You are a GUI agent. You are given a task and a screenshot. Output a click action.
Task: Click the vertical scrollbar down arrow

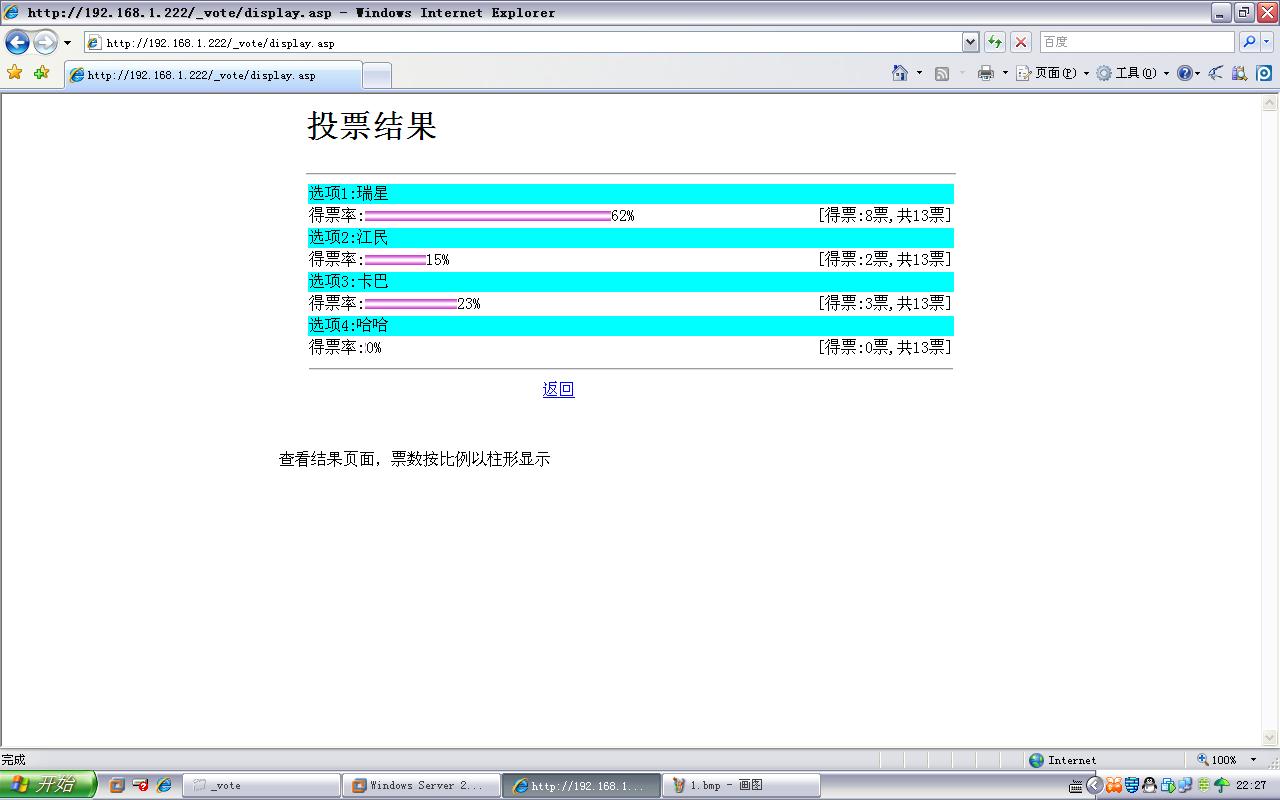(1271, 739)
